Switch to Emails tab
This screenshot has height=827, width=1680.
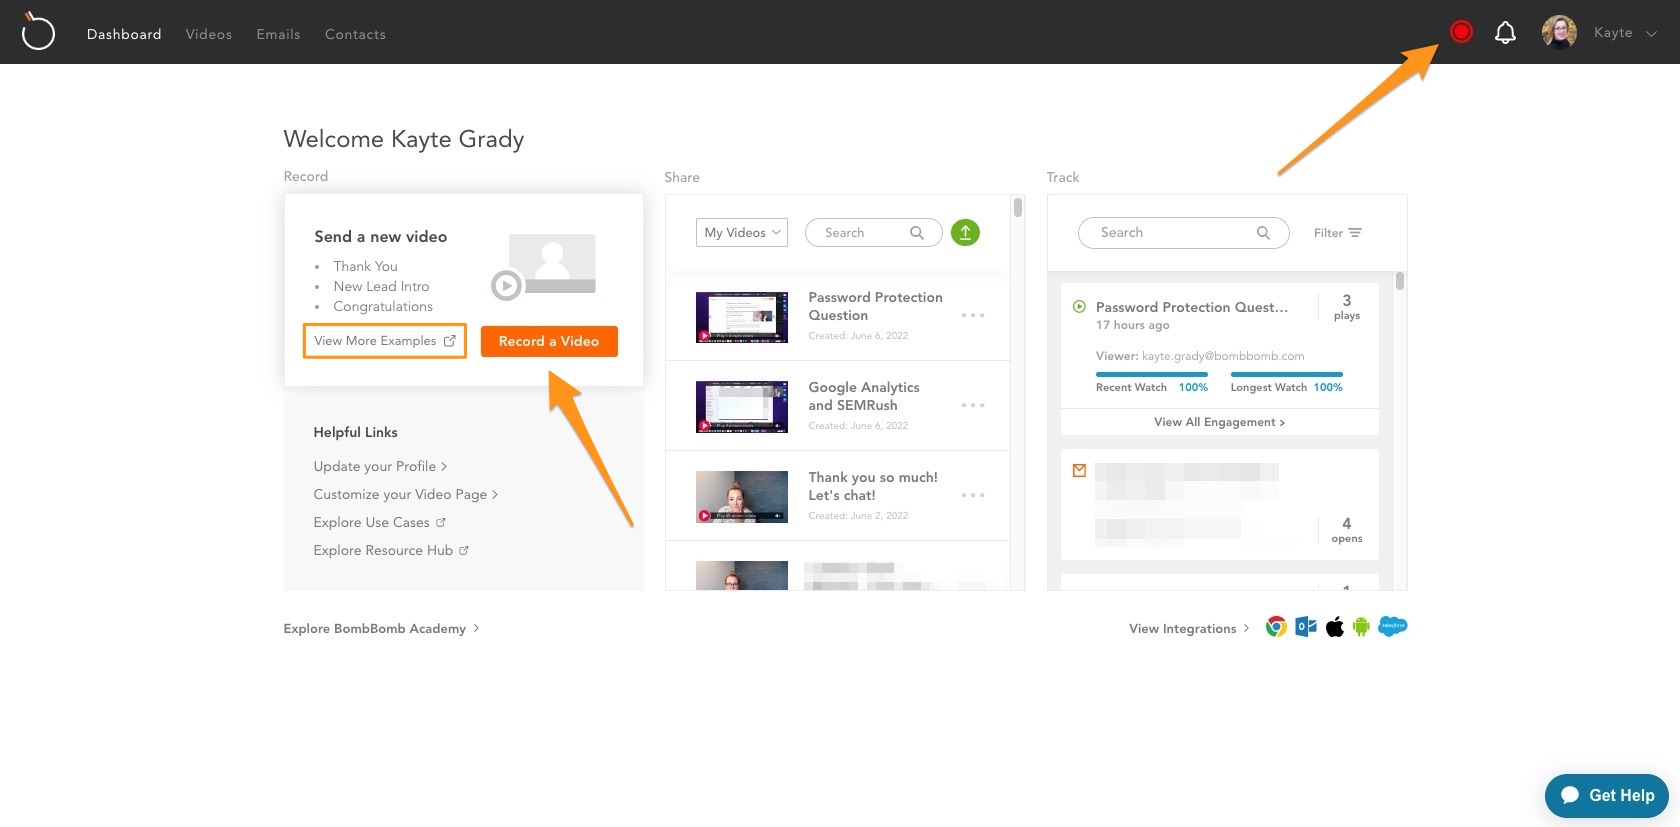tap(278, 34)
